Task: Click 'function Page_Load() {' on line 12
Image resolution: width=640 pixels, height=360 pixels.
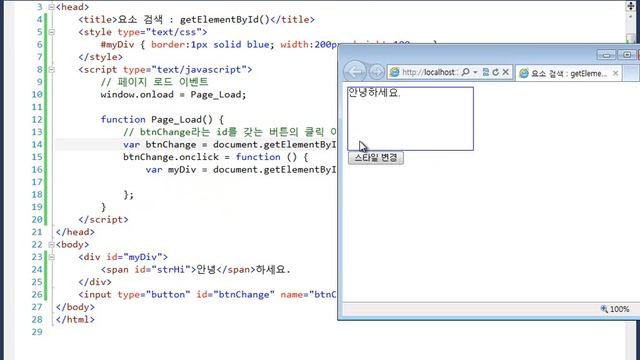Action: click(x=162, y=120)
